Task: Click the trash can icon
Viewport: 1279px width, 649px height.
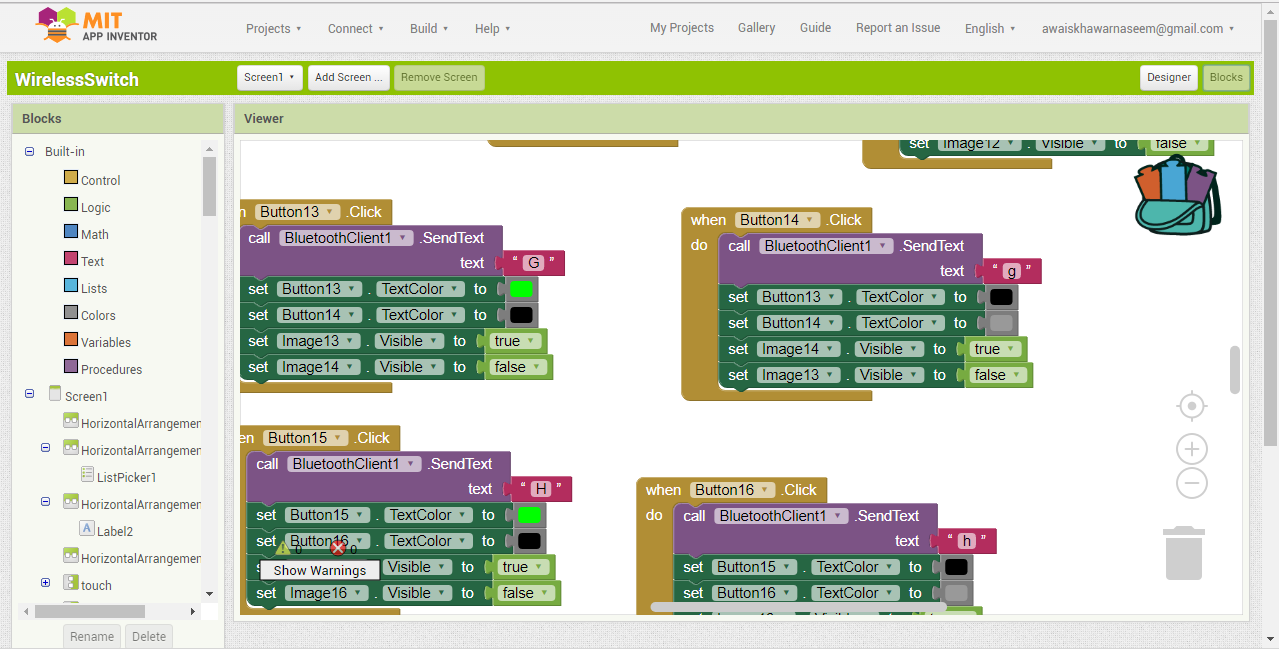Action: click(1184, 553)
